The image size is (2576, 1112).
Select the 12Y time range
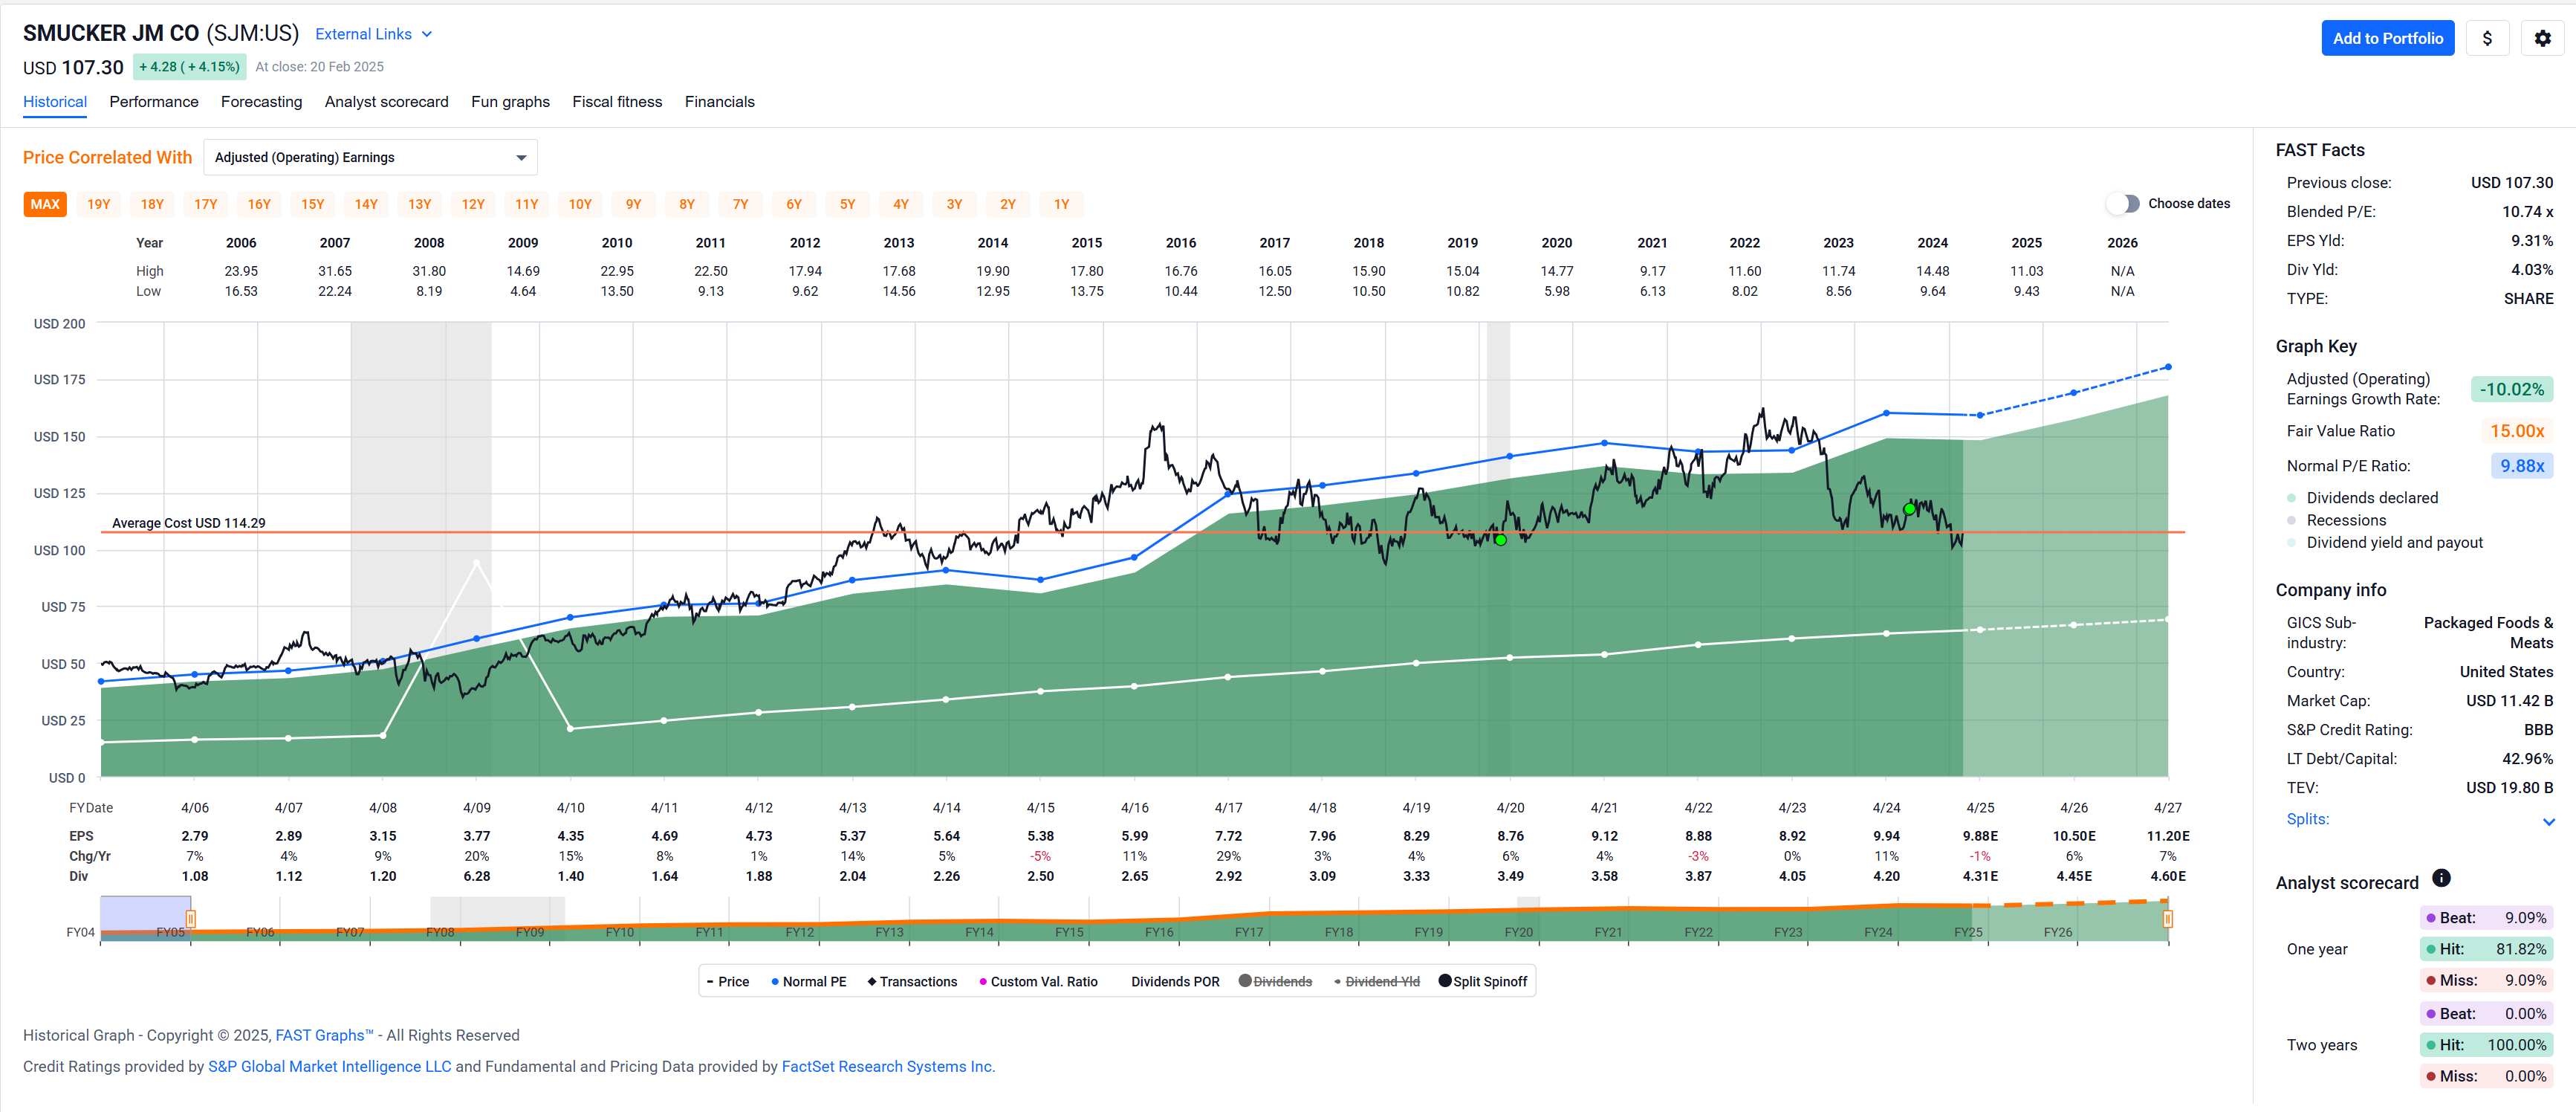[473, 204]
